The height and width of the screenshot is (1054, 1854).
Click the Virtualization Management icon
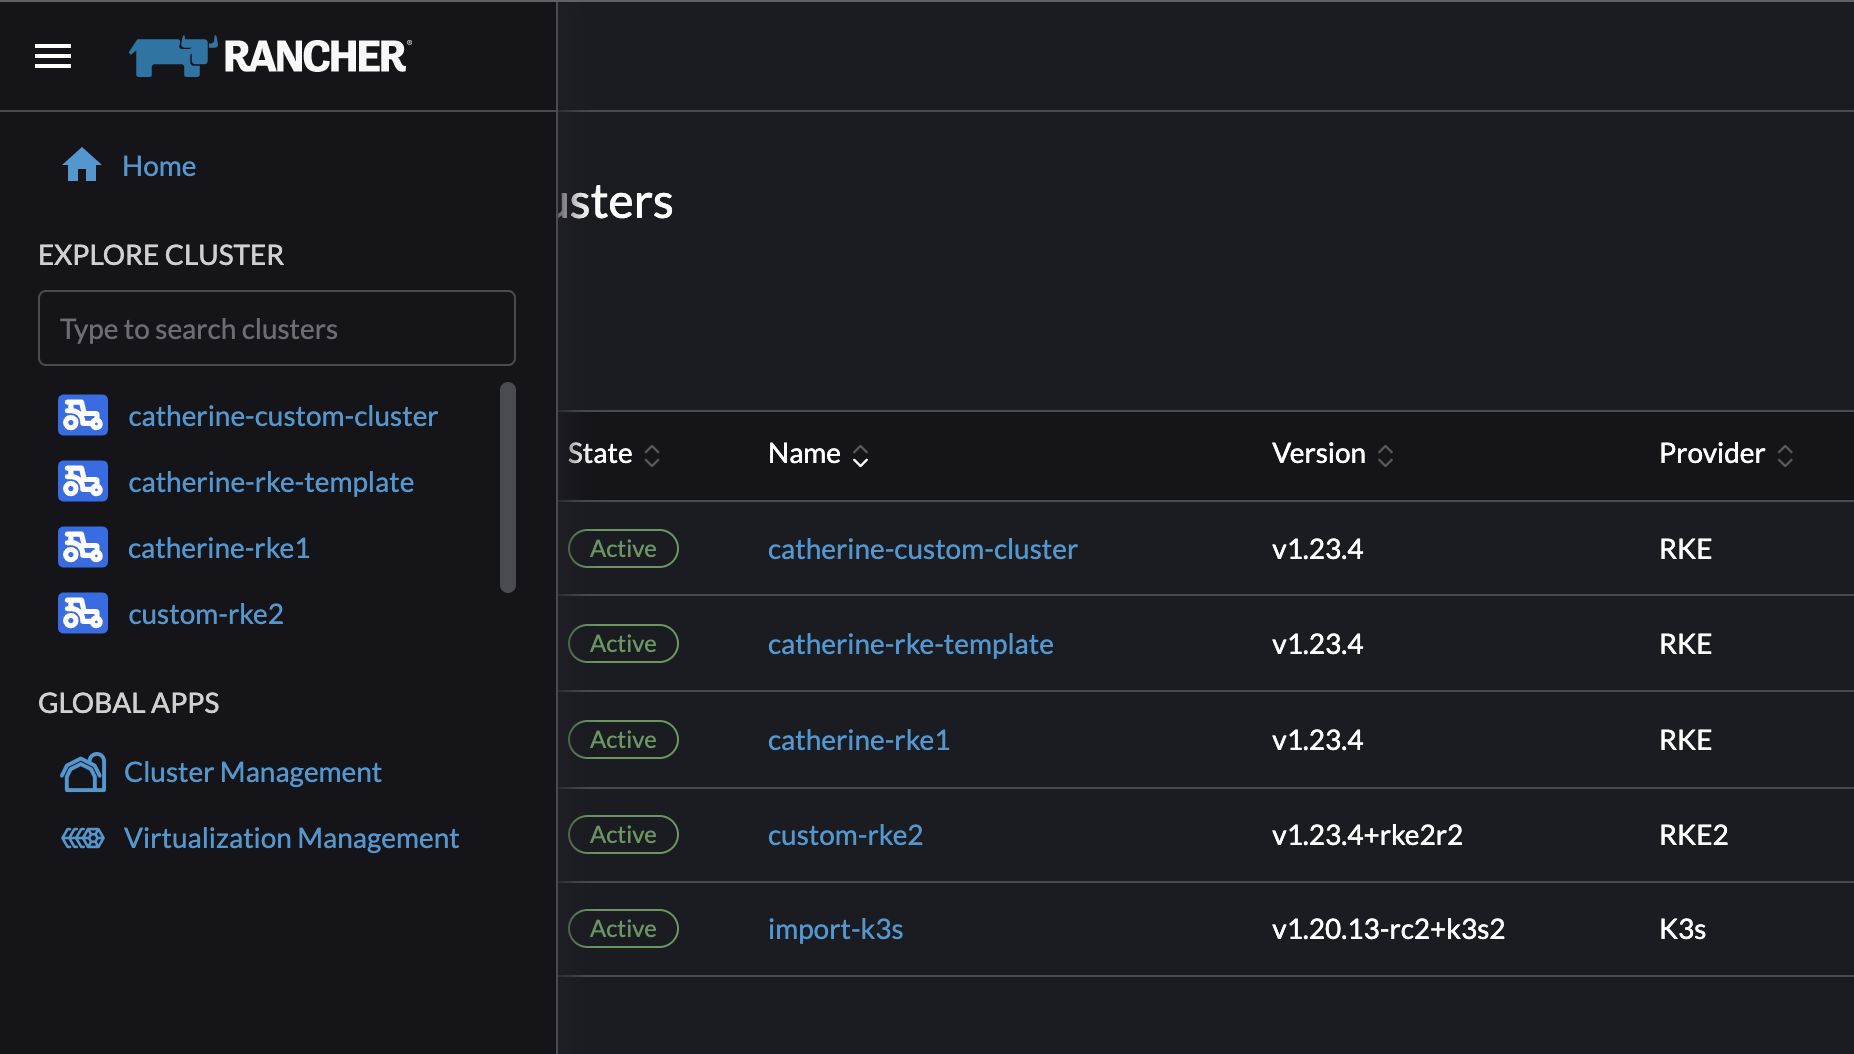tap(83, 838)
